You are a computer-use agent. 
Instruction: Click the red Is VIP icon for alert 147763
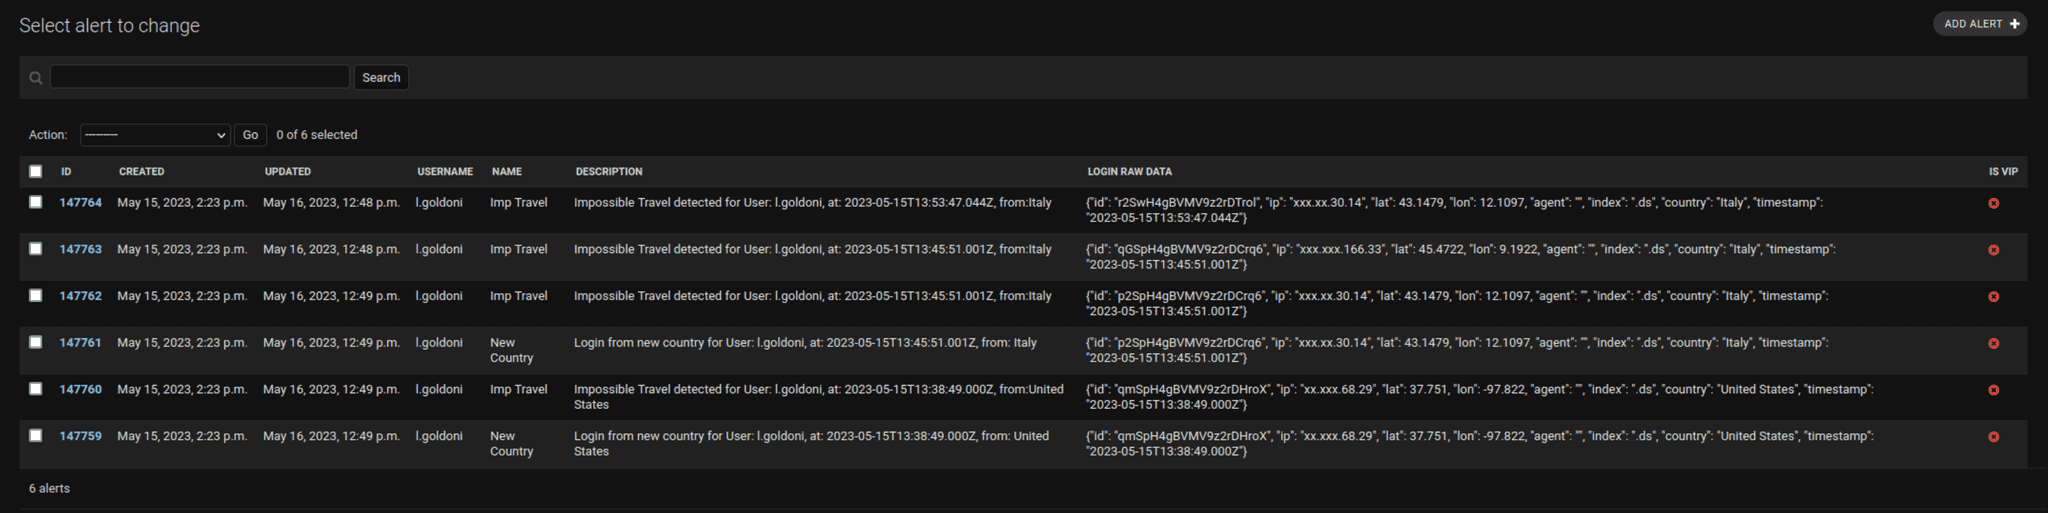tap(1993, 250)
